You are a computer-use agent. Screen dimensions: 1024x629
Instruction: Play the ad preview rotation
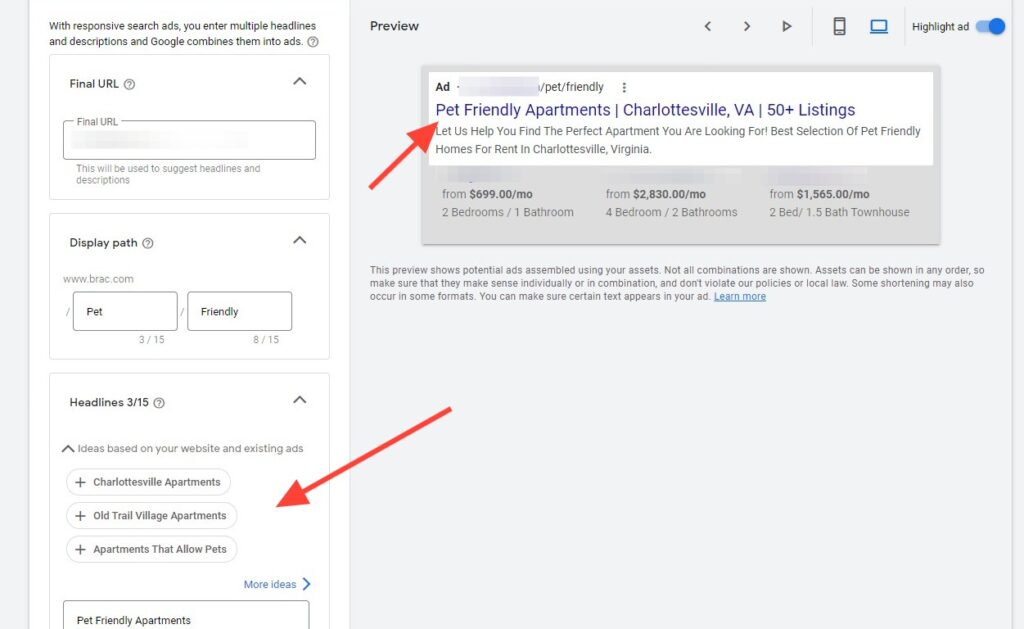click(x=787, y=26)
